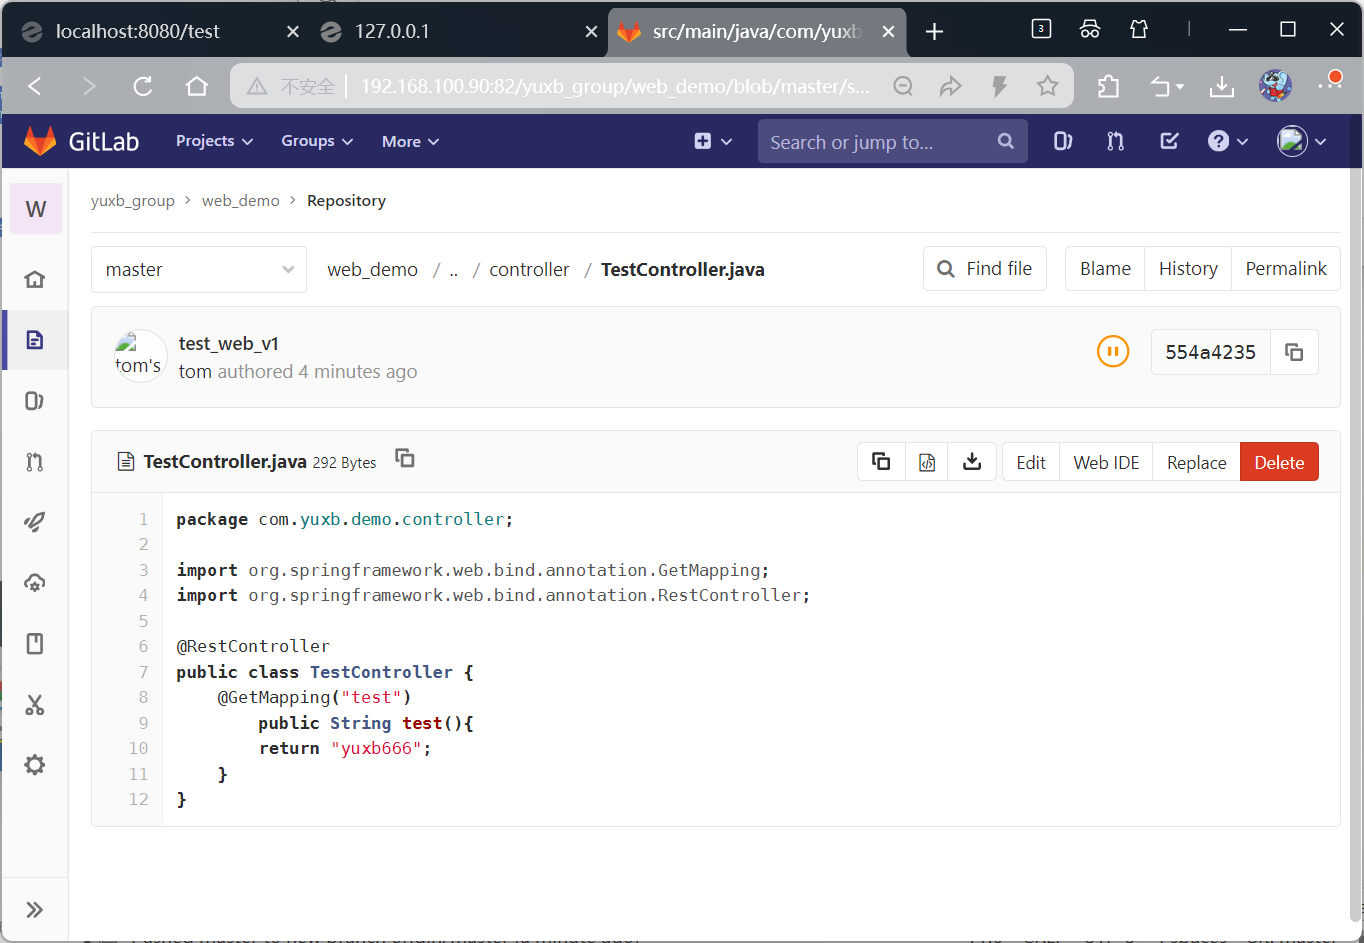Image resolution: width=1364 pixels, height=943 pixels.
Task: Open the new item plus dropdown
Action: tap(713, 142)
